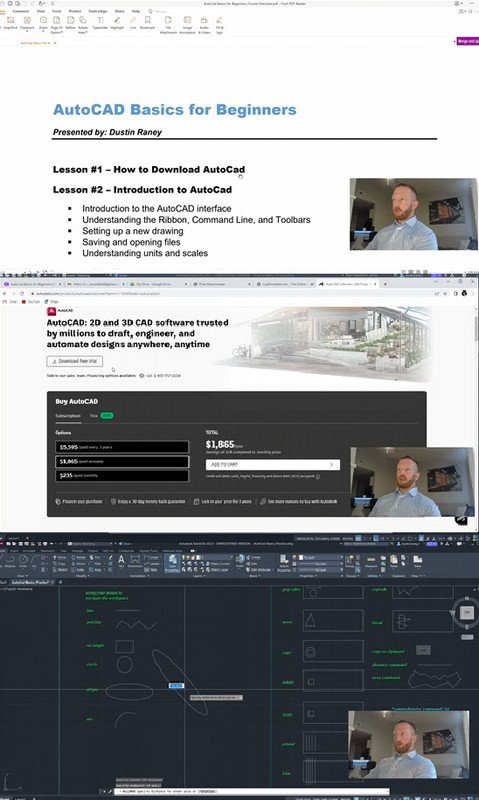This screenshot has height=800, width=479.
Task: Click the Dimension tool in AutoCAD ribbon
Action: 135,562
